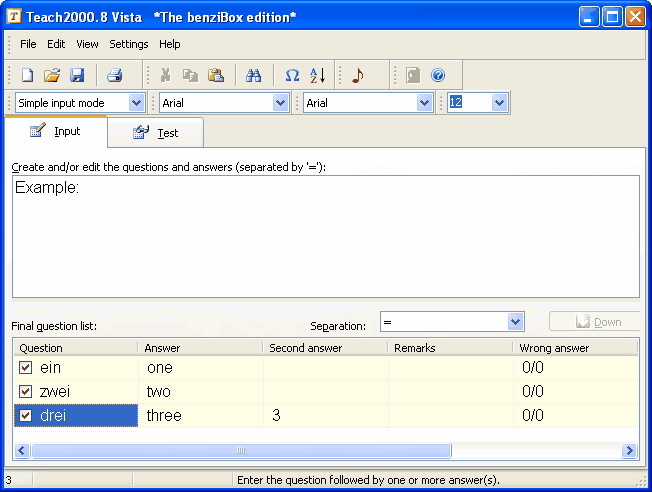This screenshot has height=492, width=652.
Task: Save the list with the floppy icon
Action: [77, 75]
